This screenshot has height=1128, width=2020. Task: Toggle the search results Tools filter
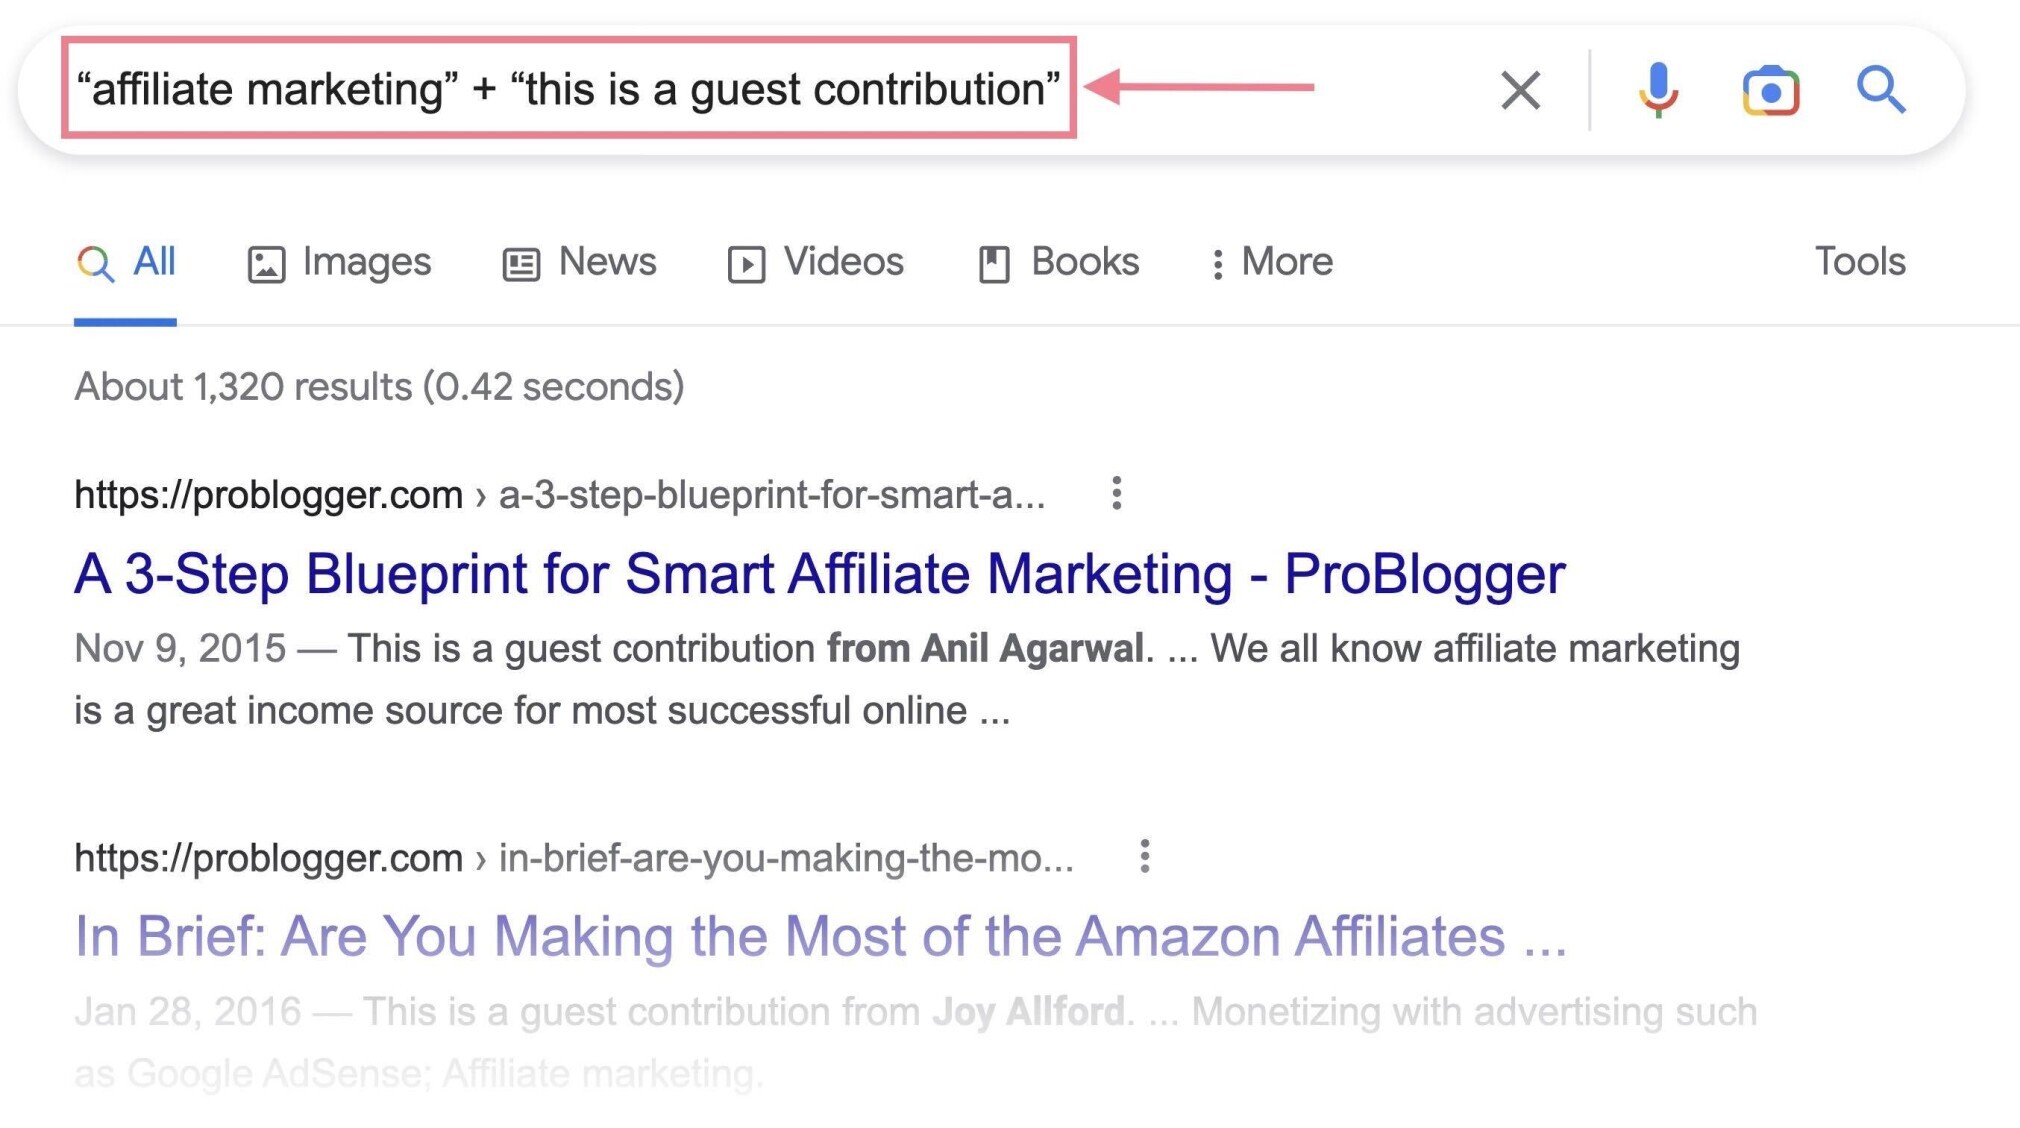click(1862, 261)
